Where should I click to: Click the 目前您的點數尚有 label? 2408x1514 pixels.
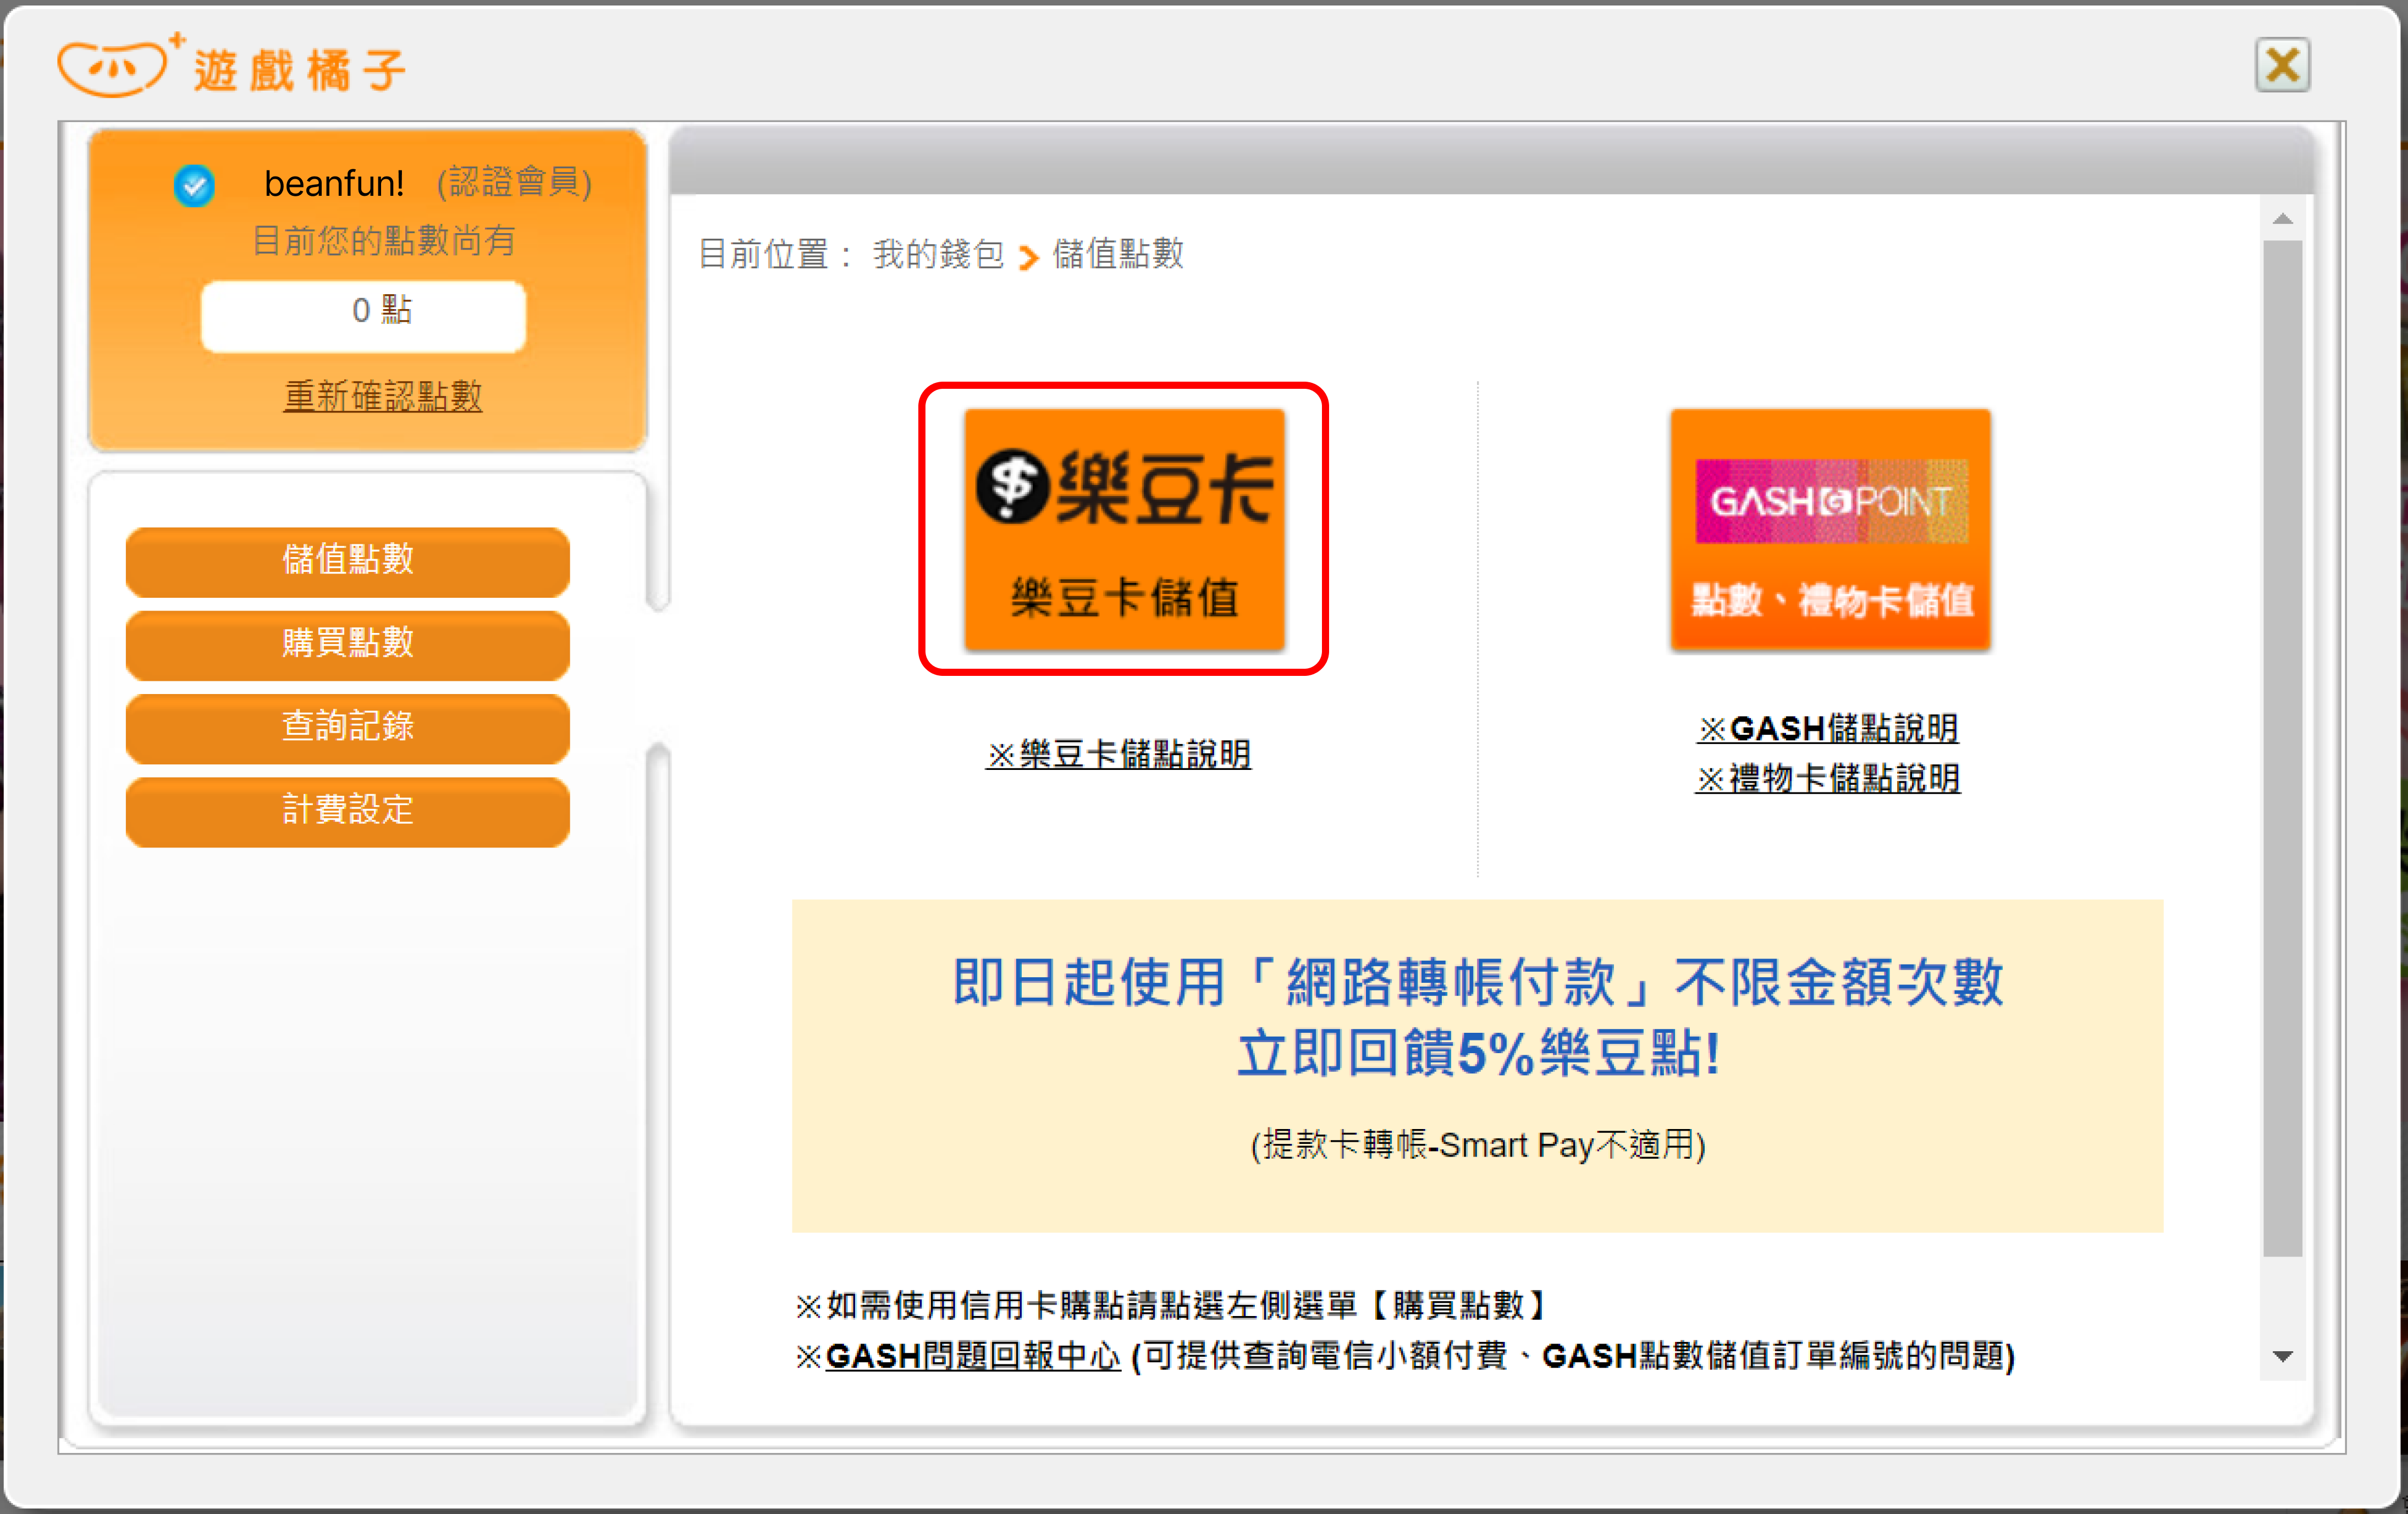click(383, 241)
